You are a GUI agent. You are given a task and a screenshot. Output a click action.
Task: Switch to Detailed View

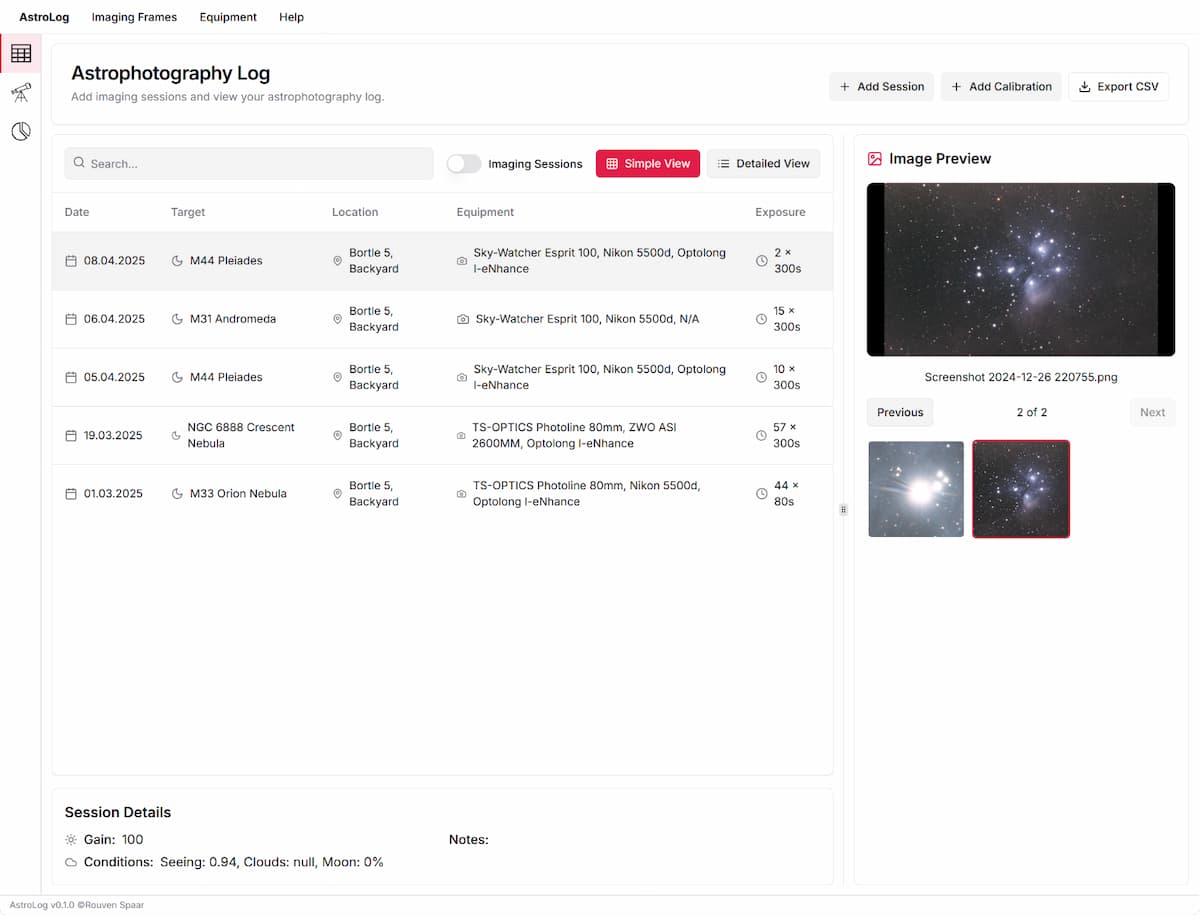tap(763, 164)
